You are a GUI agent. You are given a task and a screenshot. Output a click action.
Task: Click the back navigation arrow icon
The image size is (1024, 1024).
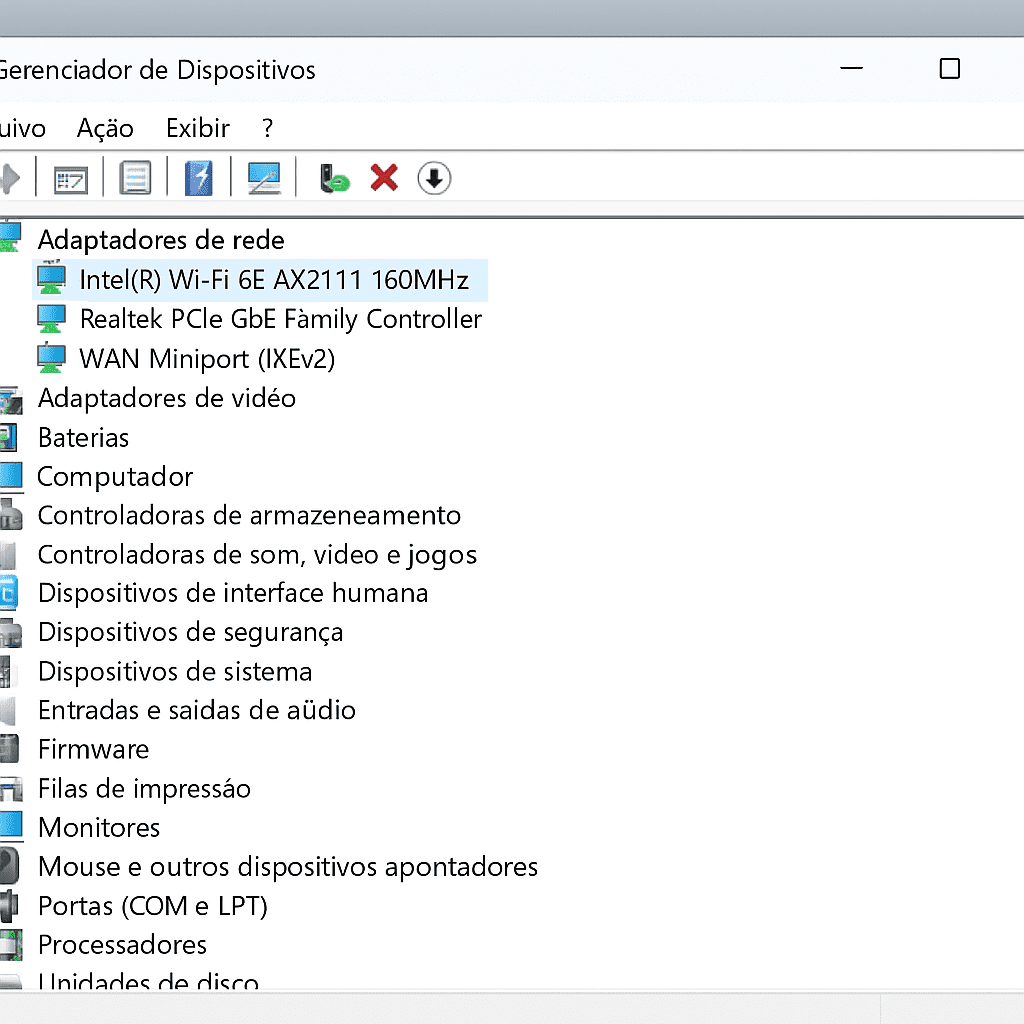[8, 177]
